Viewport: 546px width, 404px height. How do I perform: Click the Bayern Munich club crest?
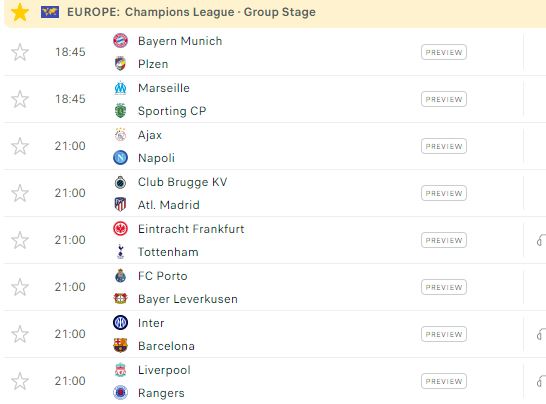pyautogui.click(x=120, y=41)
